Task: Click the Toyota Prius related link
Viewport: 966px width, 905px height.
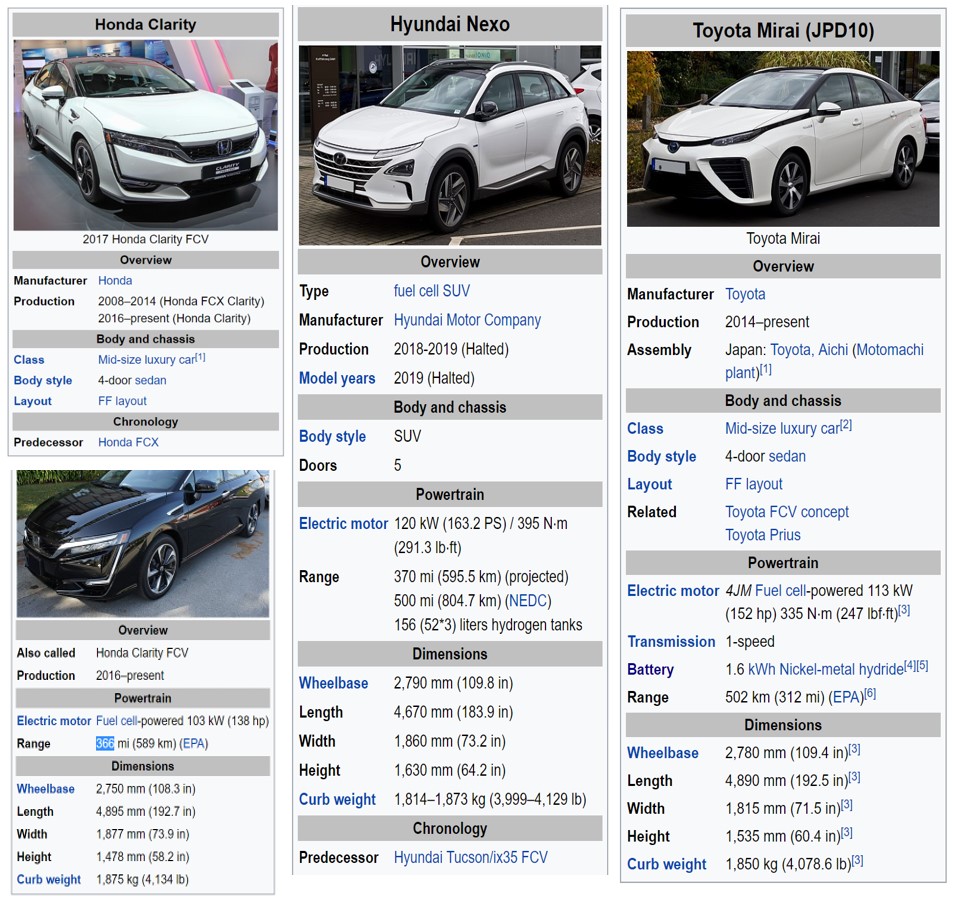Action: click(x=763, y=535)
